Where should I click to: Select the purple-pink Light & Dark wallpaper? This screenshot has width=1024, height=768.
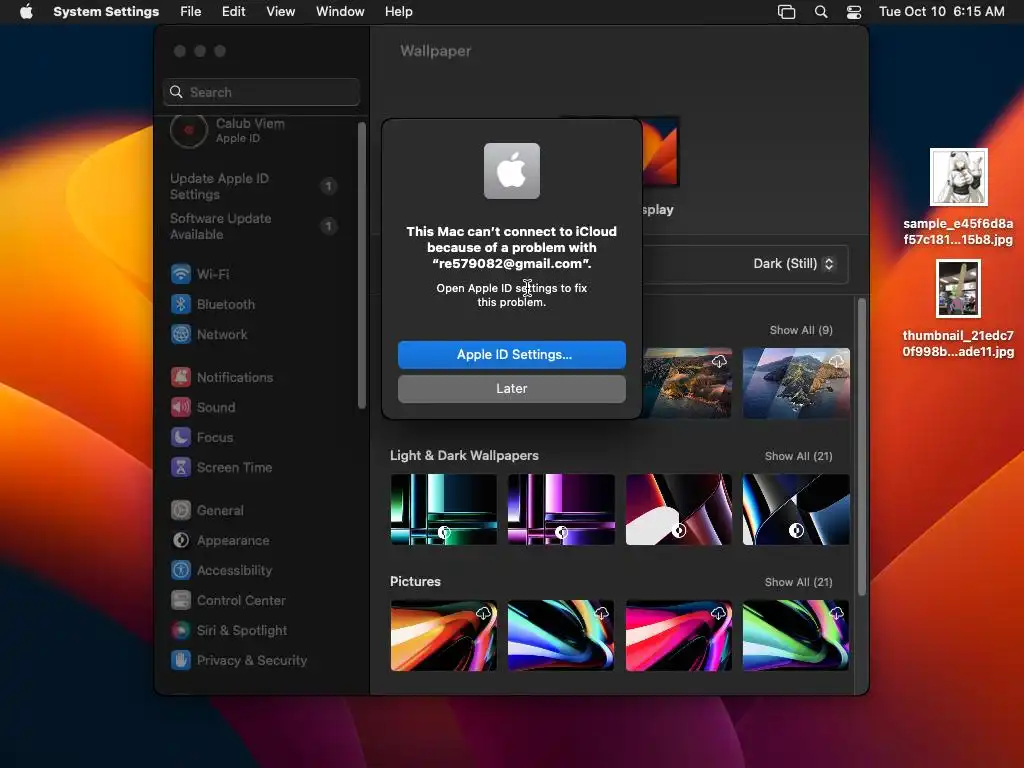pyautogui.click(x=561, y=509)
